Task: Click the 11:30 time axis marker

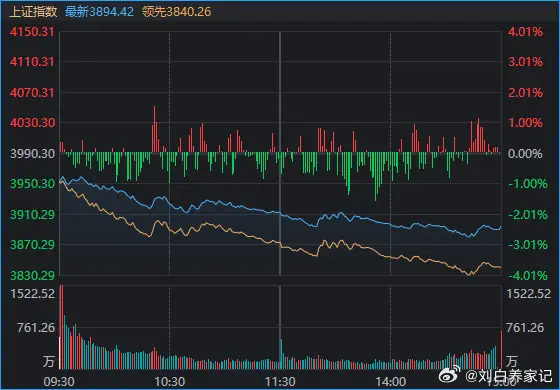Action: tap(280, 382)
